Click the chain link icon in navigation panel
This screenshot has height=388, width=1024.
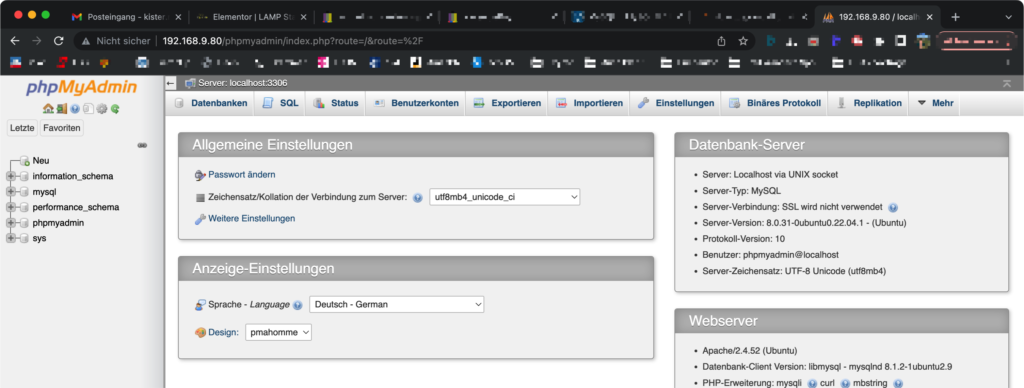(142, 145)
